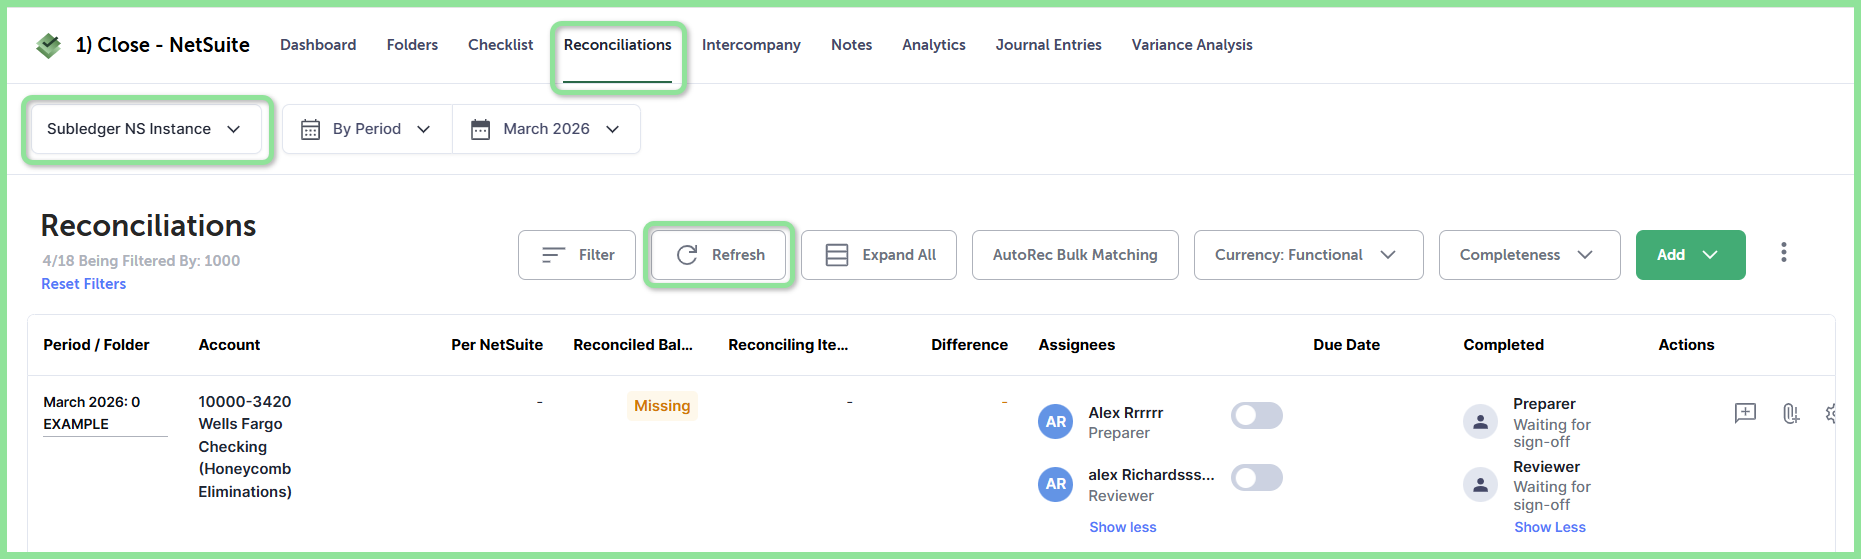1861x559 pixels.
Task: Open the March 2026 period dropdown
Action: 546,129
